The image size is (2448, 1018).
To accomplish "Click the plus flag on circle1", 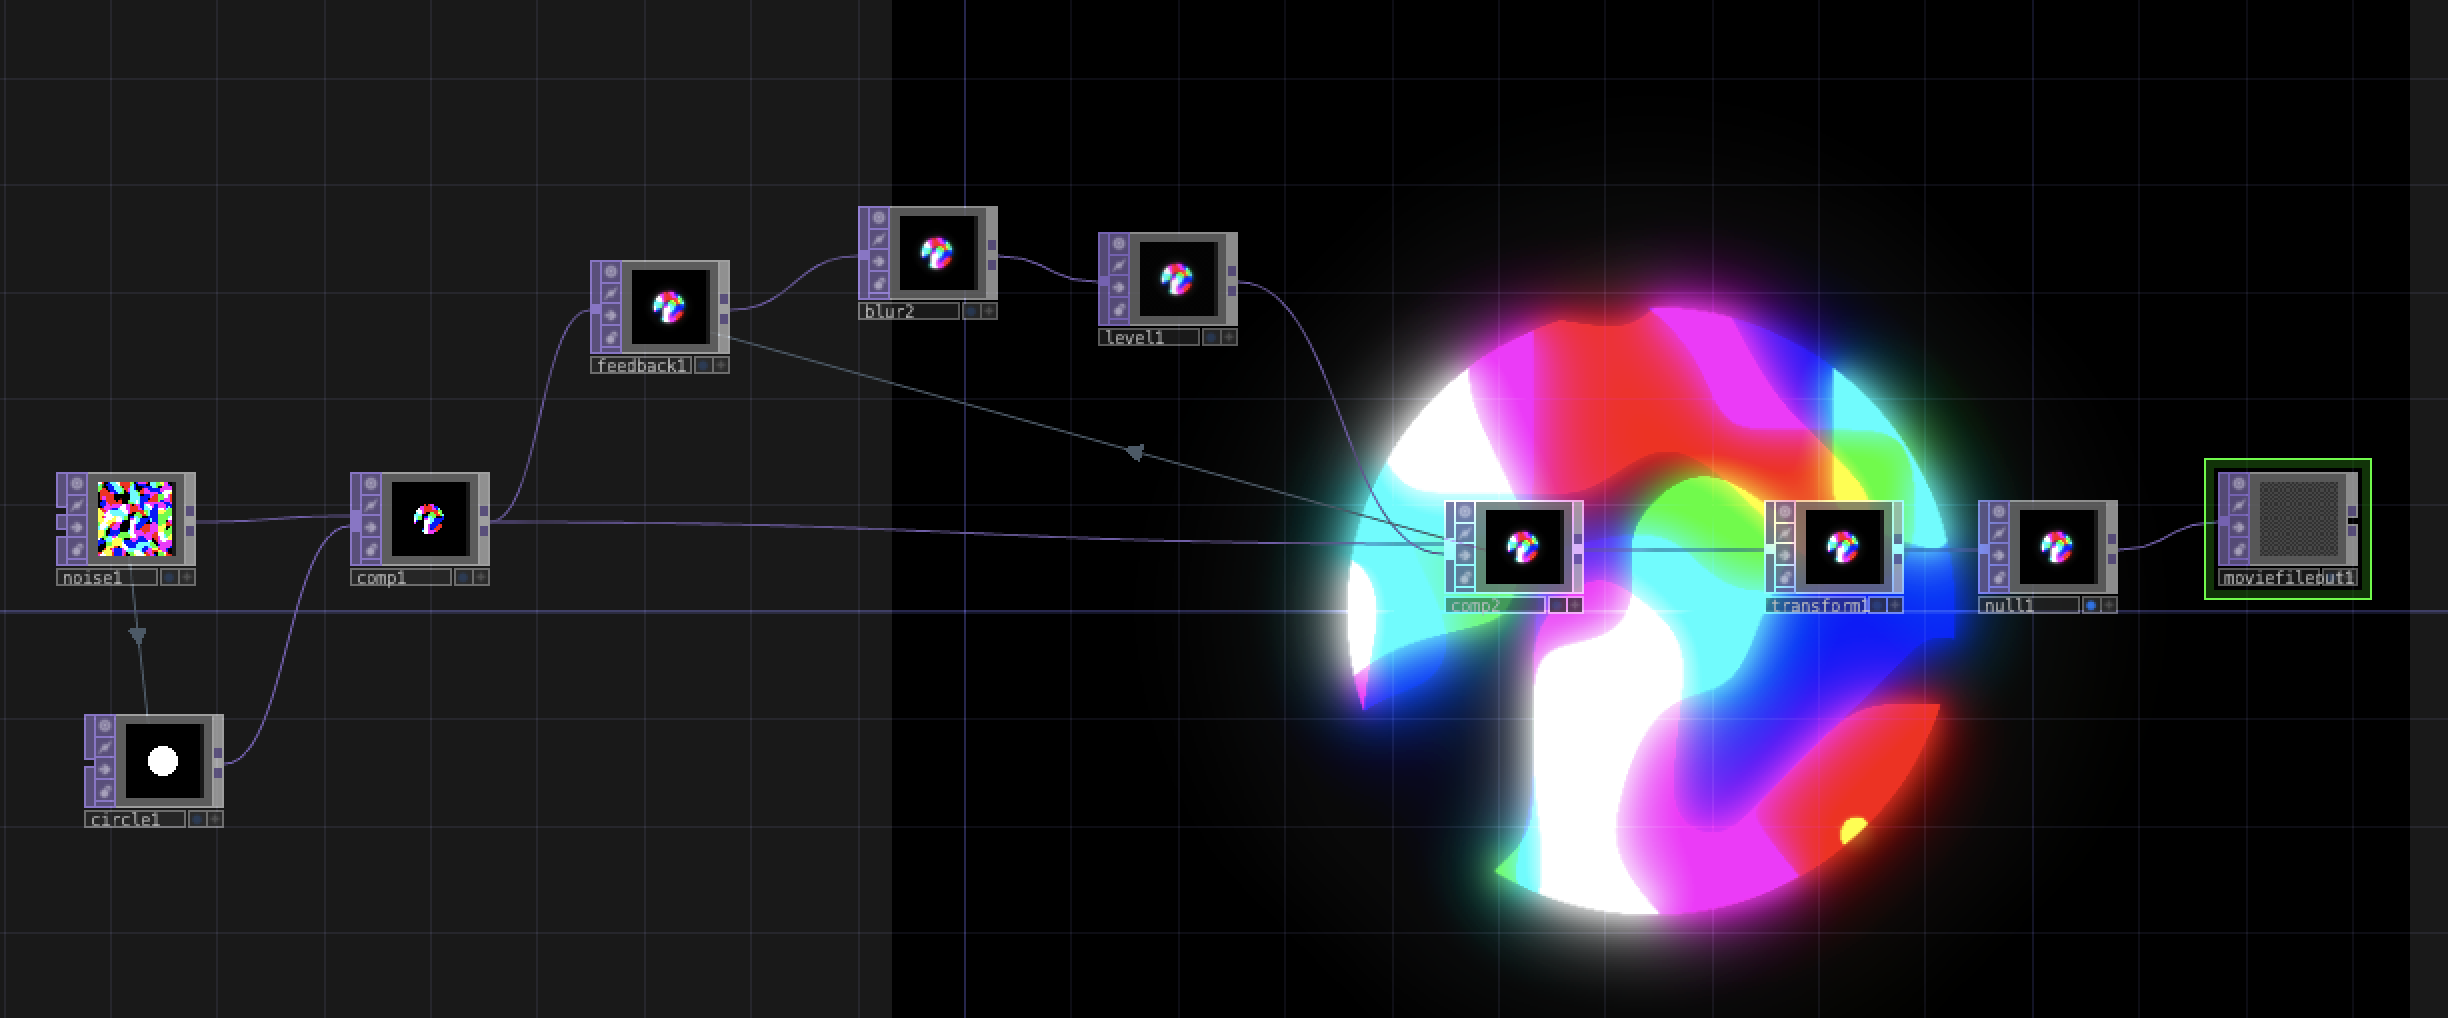I will click(215, 819).
